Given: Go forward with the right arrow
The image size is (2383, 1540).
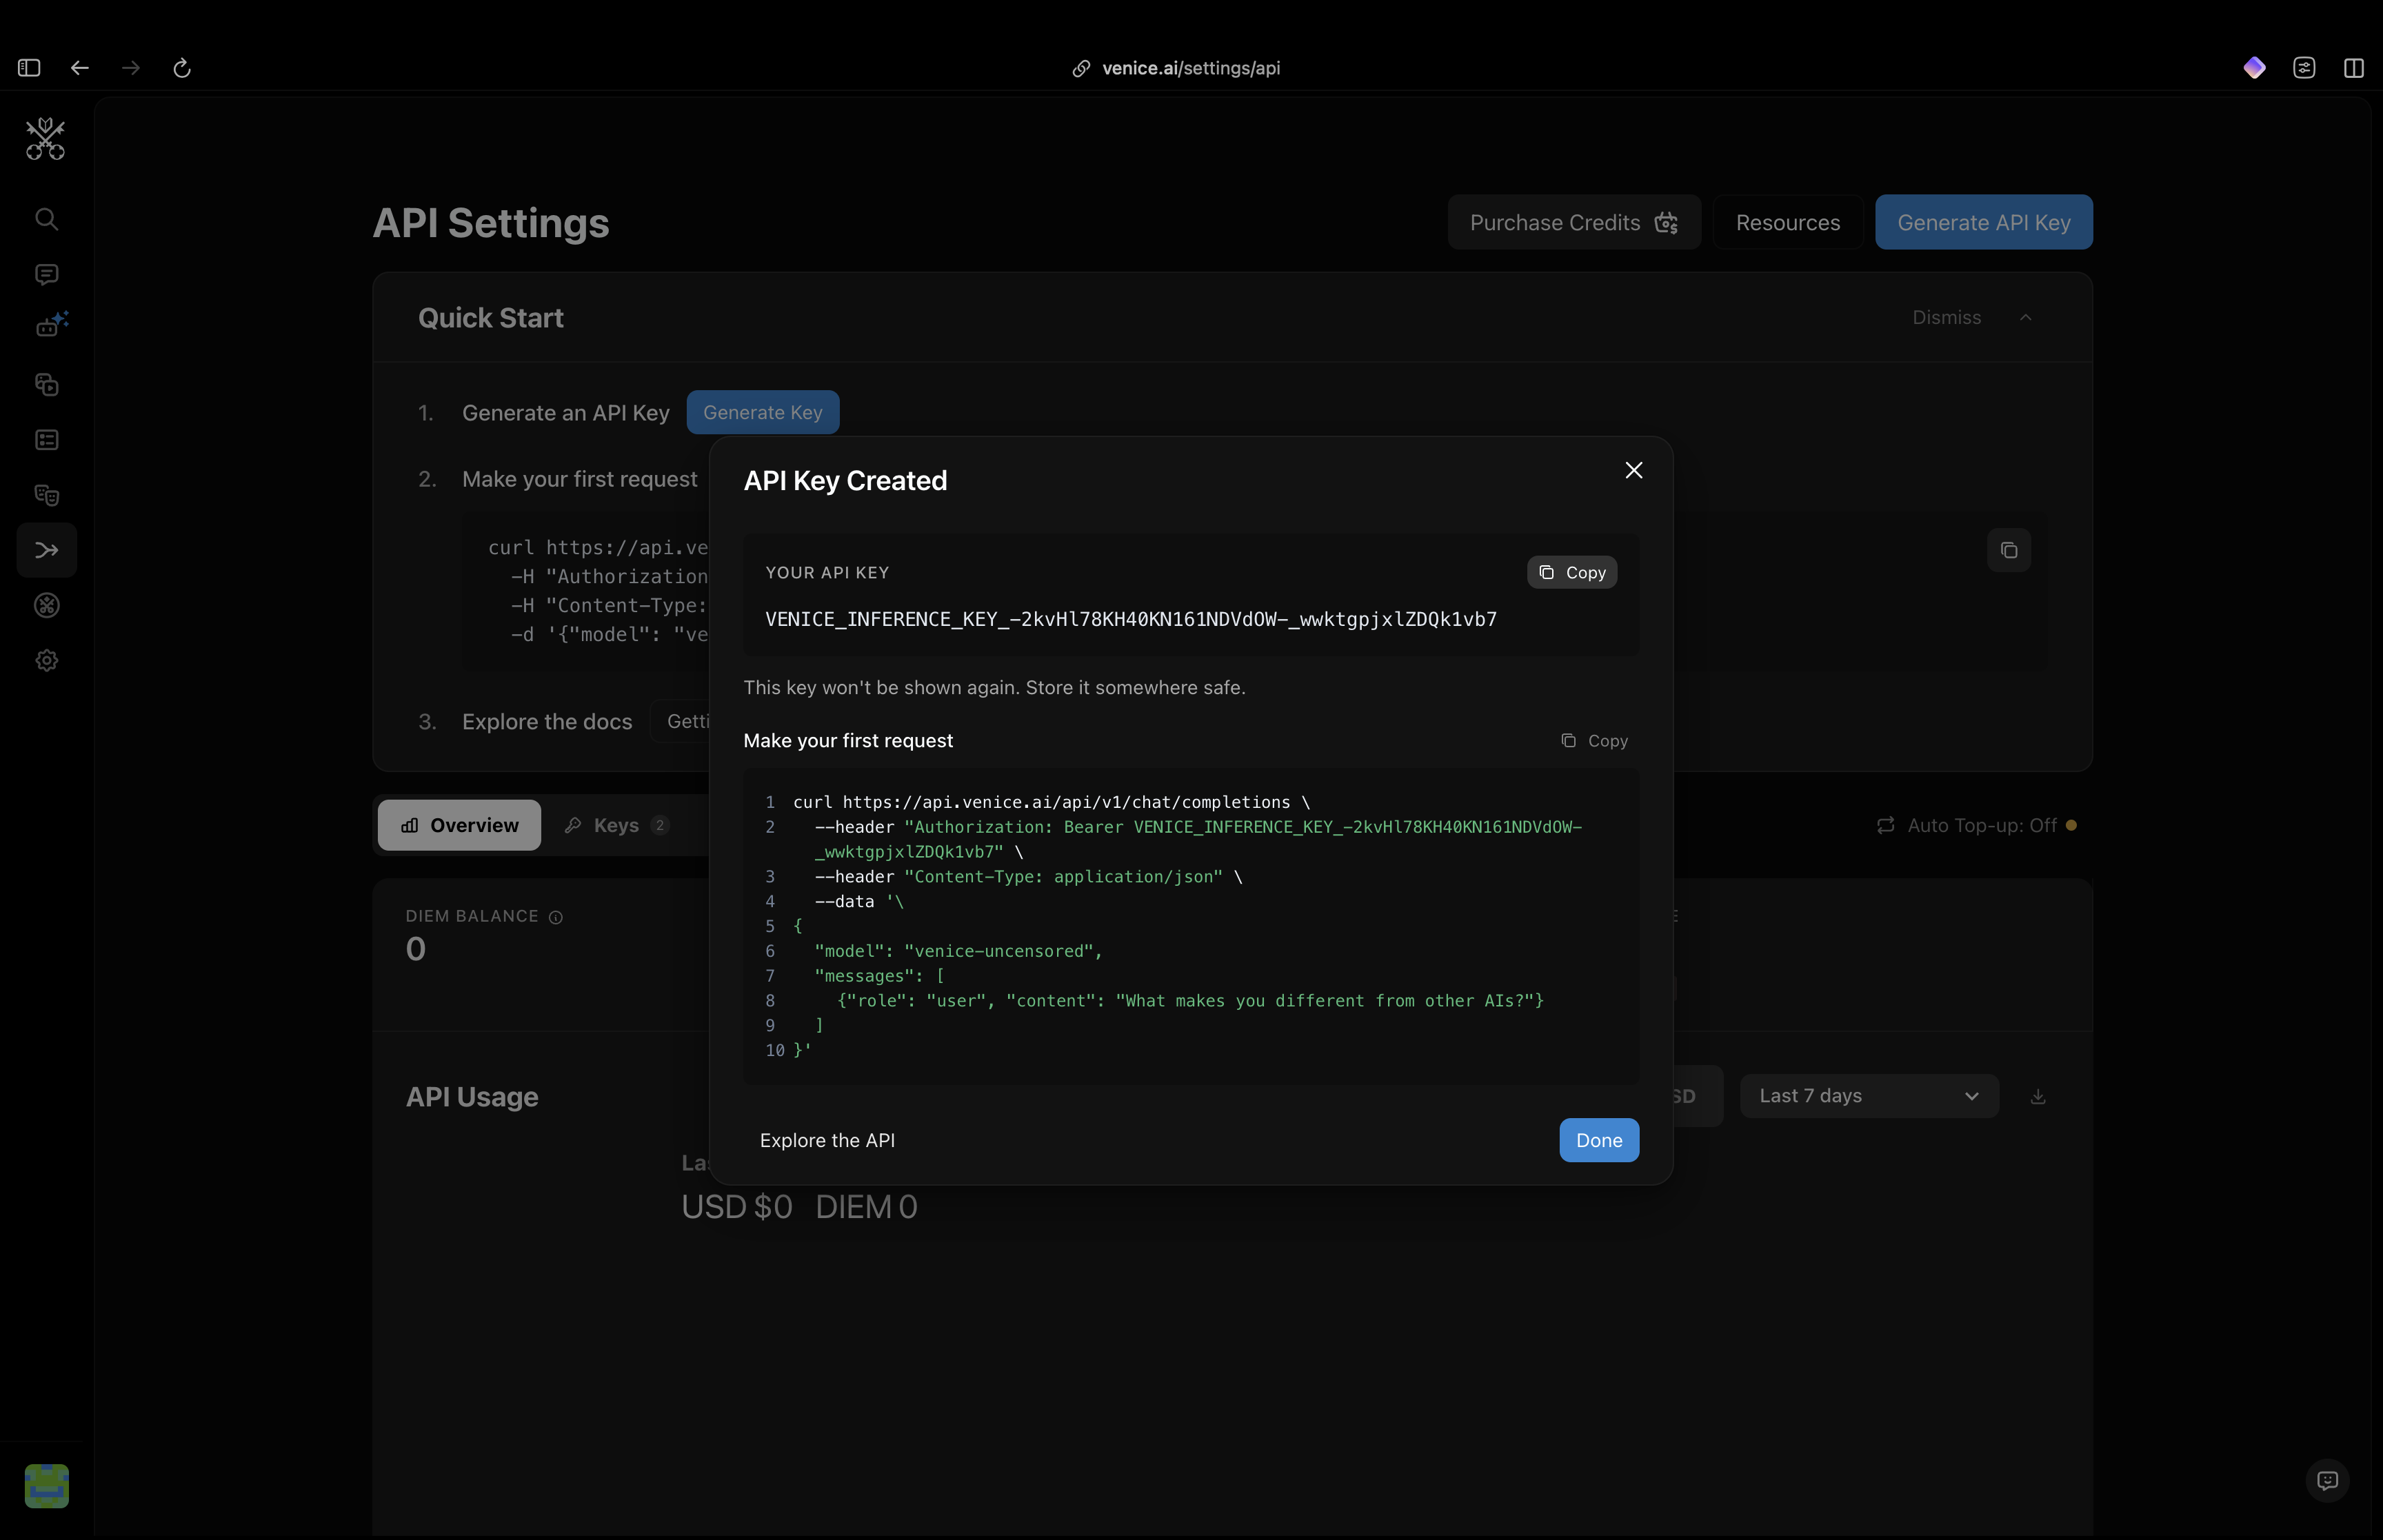Looking at the screenshot, I should pyautogui.click(x=131, y=68).
